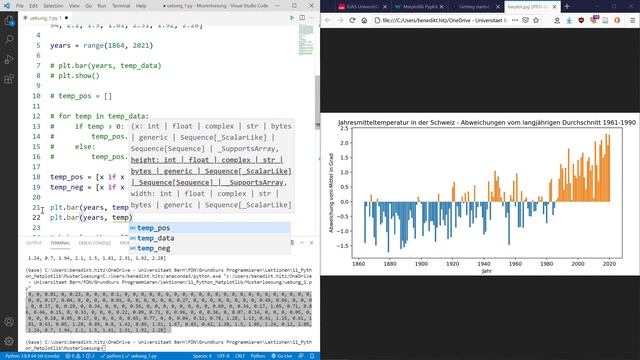The image size is (640, 360).
Task: Reload the page in Firefox
Action: [352, 20]
